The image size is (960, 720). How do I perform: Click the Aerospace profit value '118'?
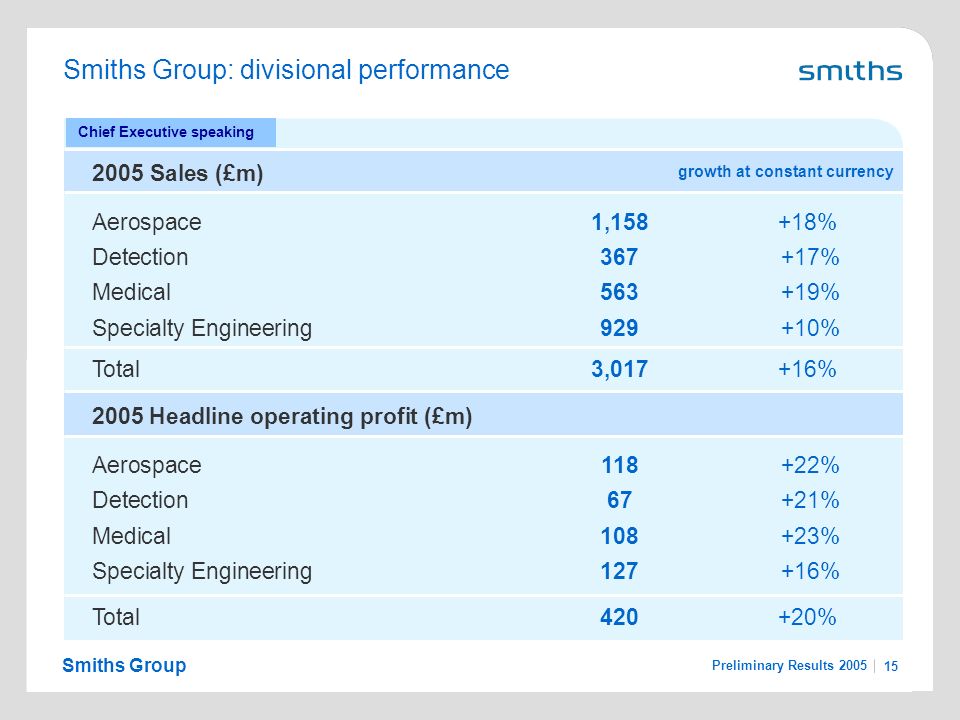(x=620, y=465)
